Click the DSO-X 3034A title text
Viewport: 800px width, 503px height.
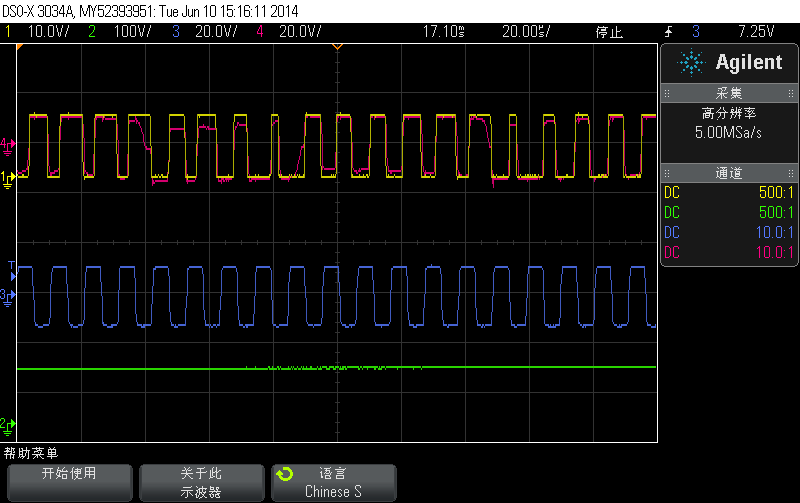38,11
